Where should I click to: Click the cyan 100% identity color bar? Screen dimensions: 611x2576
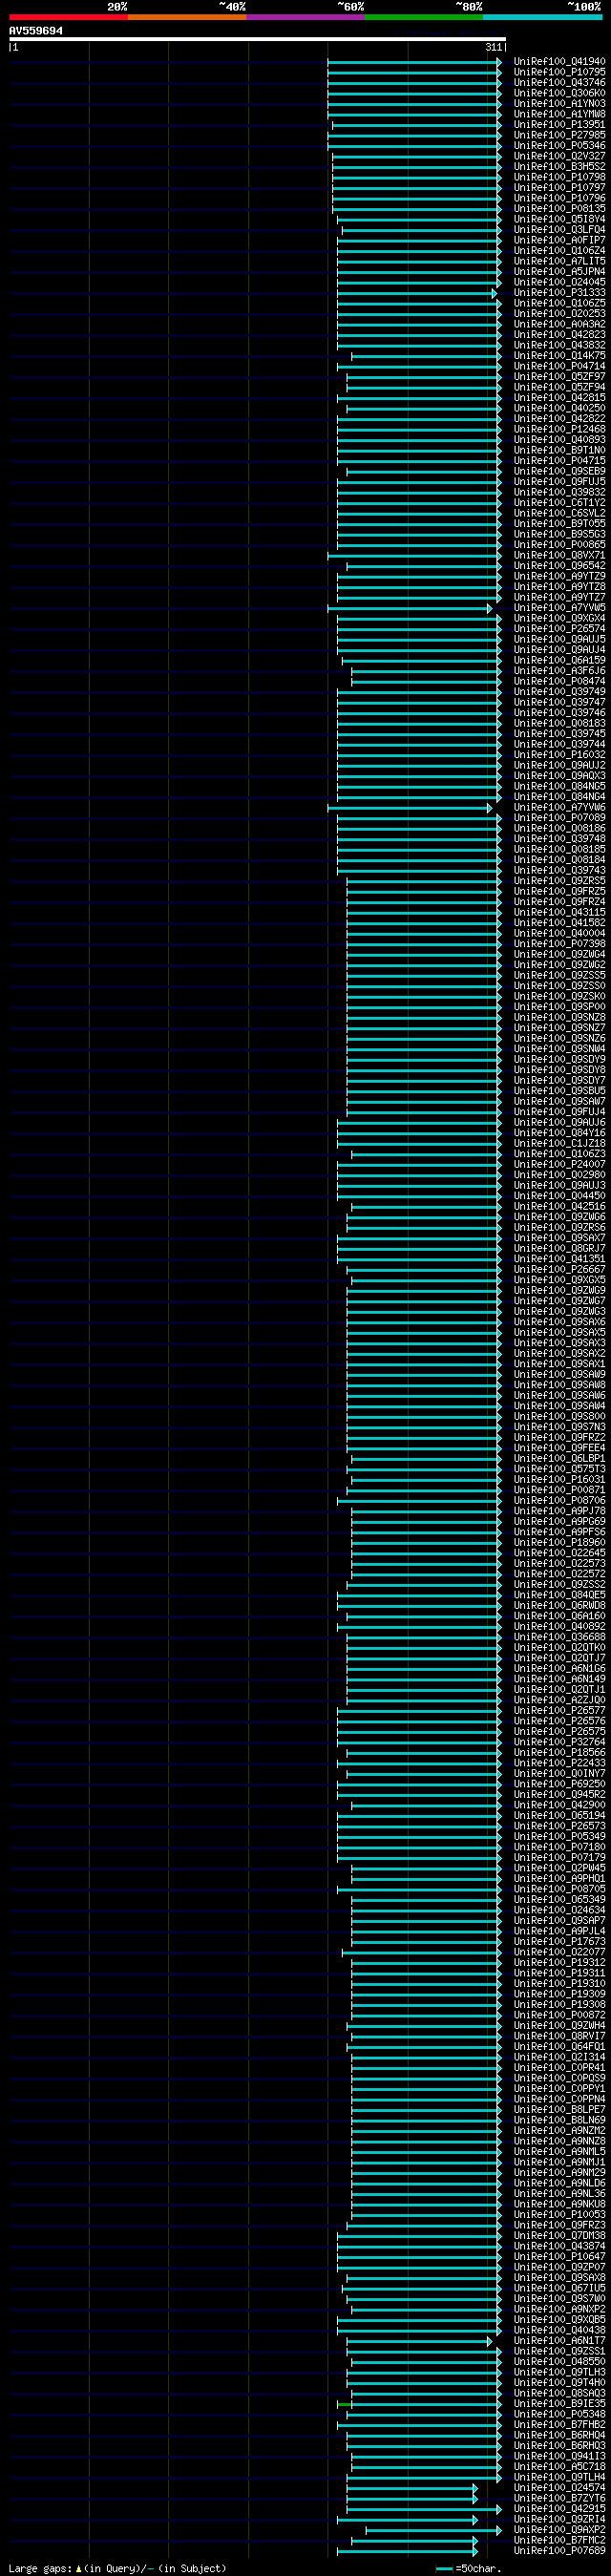click(542, 17)
